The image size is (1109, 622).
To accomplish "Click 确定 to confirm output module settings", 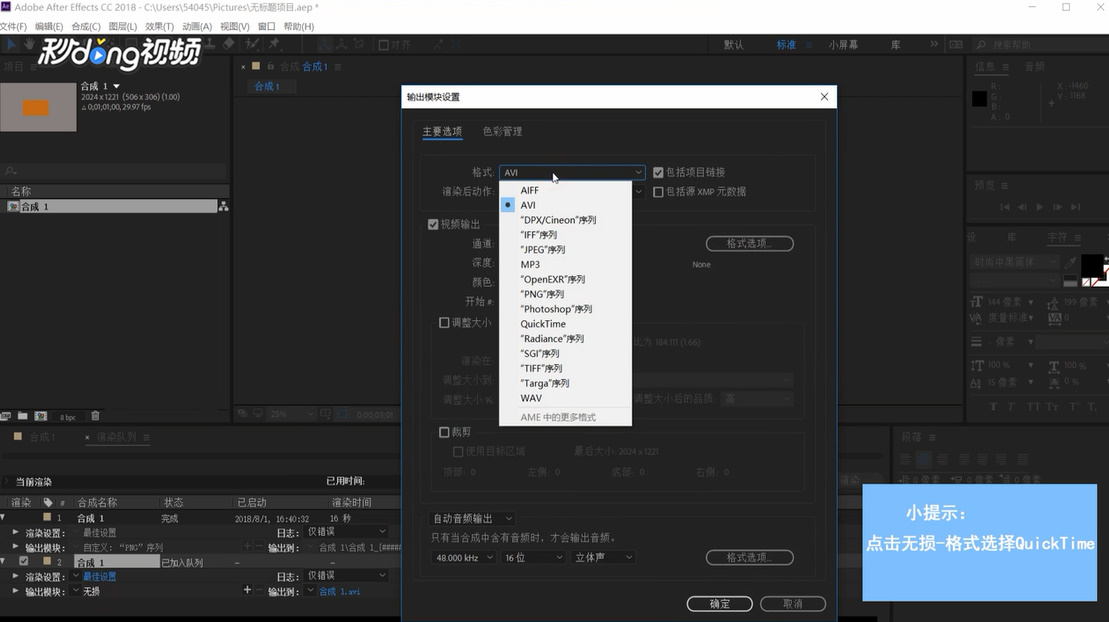I will pos(719,604).
